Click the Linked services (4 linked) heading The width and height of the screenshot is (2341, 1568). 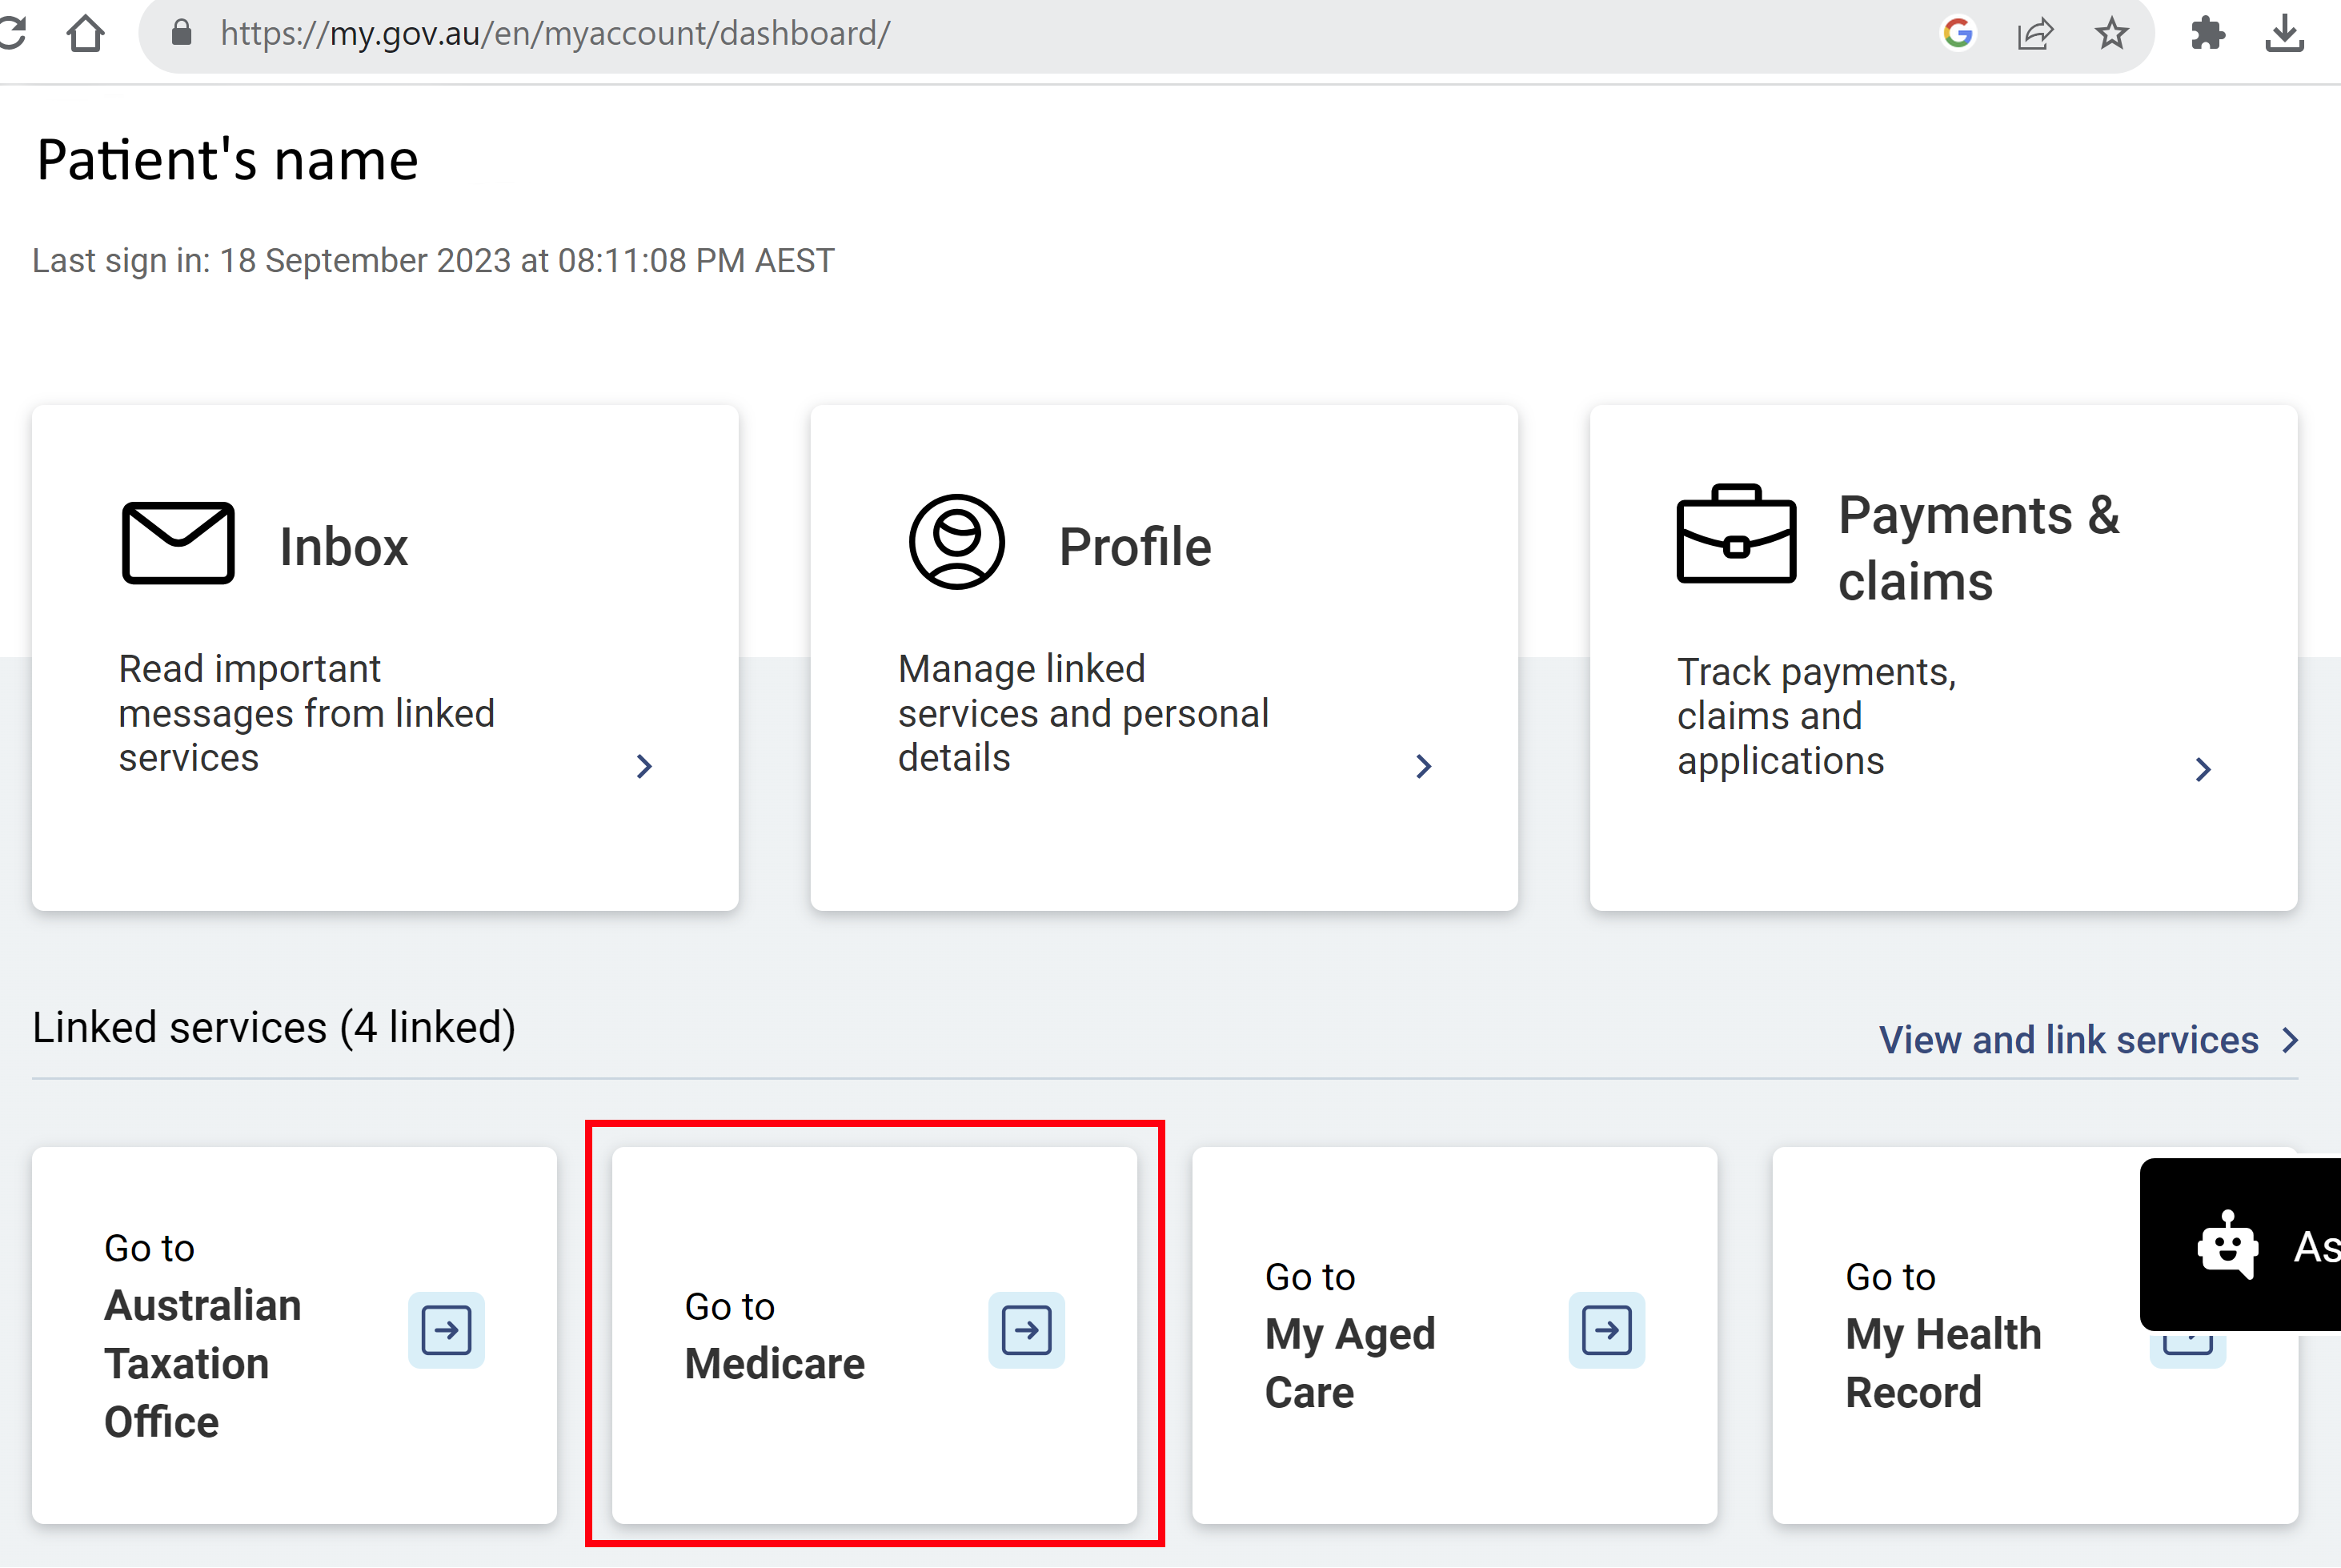tap(274, 1028)
